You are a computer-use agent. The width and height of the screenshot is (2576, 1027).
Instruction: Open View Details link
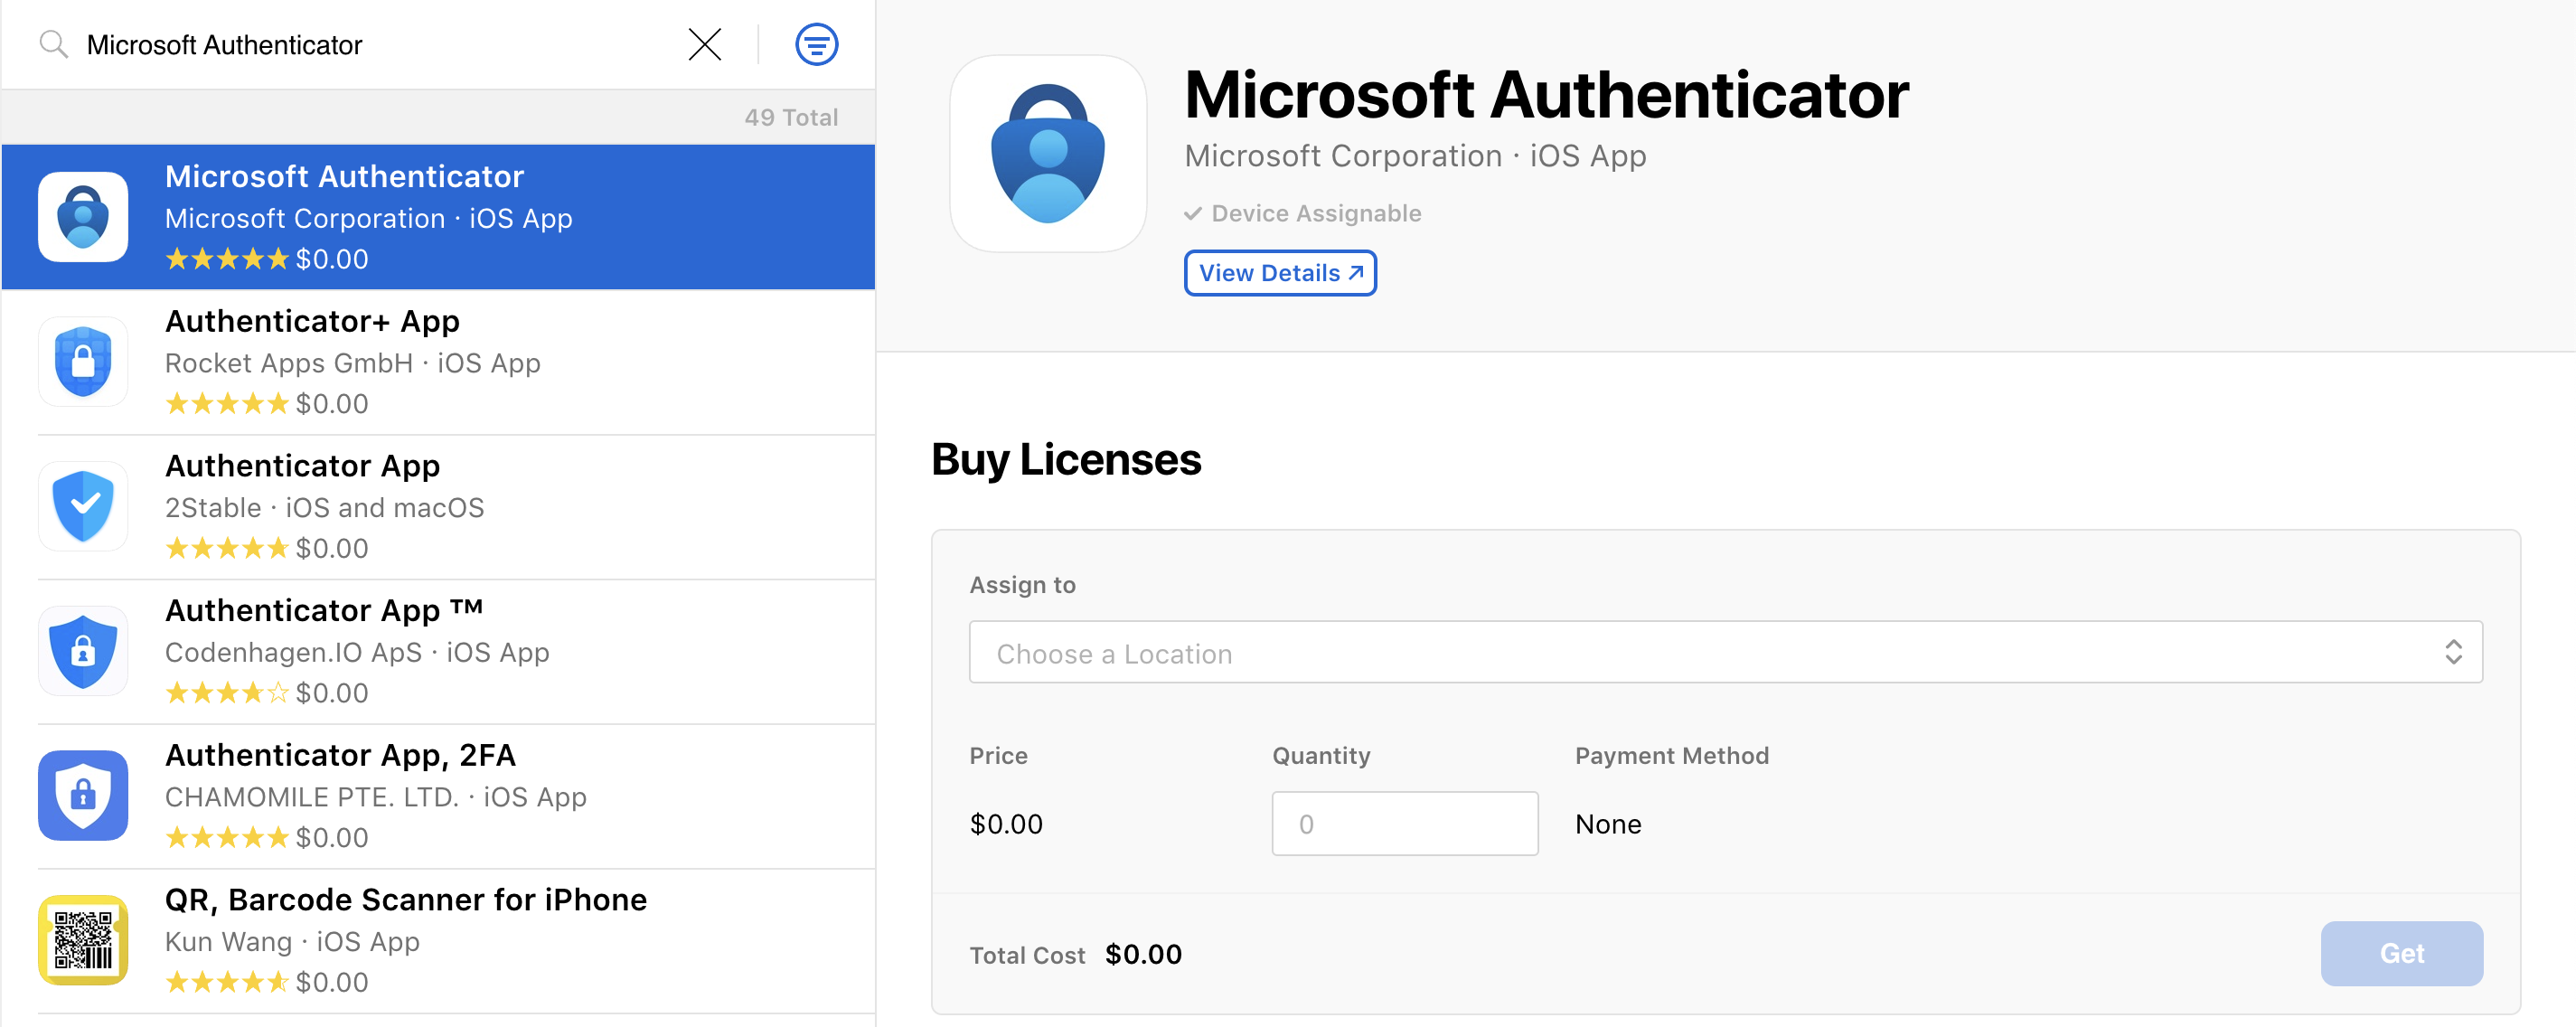click(x=1280, y=273)
